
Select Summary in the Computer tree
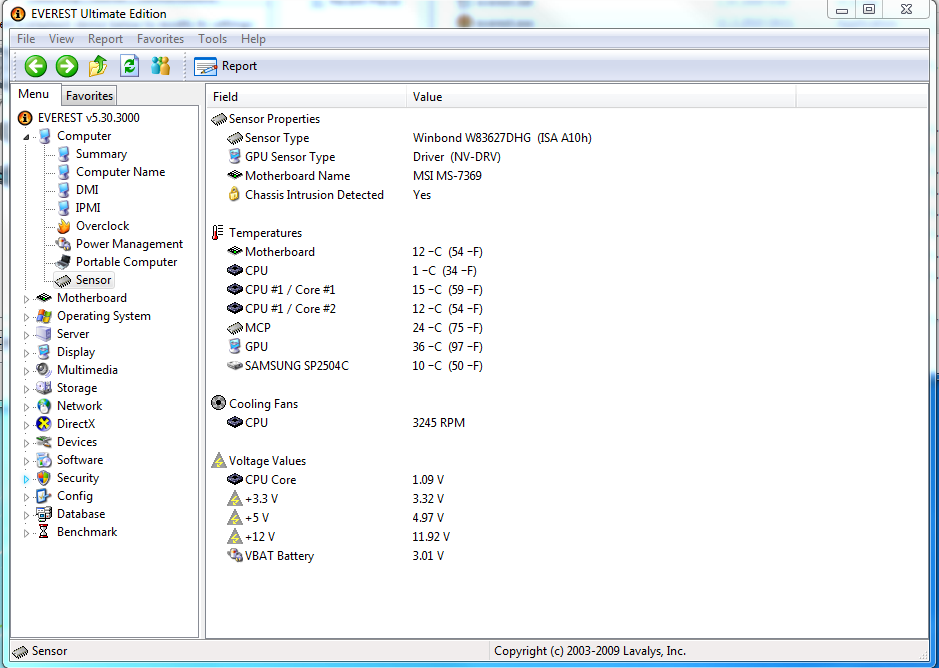[101, 154]
